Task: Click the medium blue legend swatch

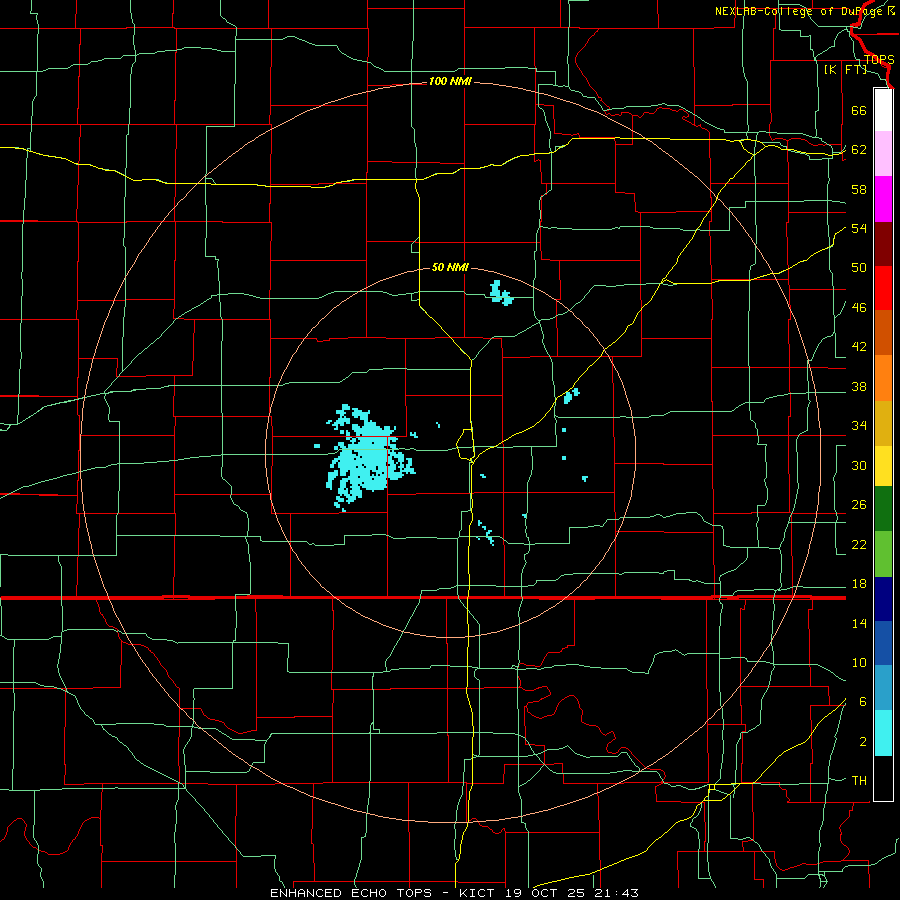Action: tap(883, 643)
